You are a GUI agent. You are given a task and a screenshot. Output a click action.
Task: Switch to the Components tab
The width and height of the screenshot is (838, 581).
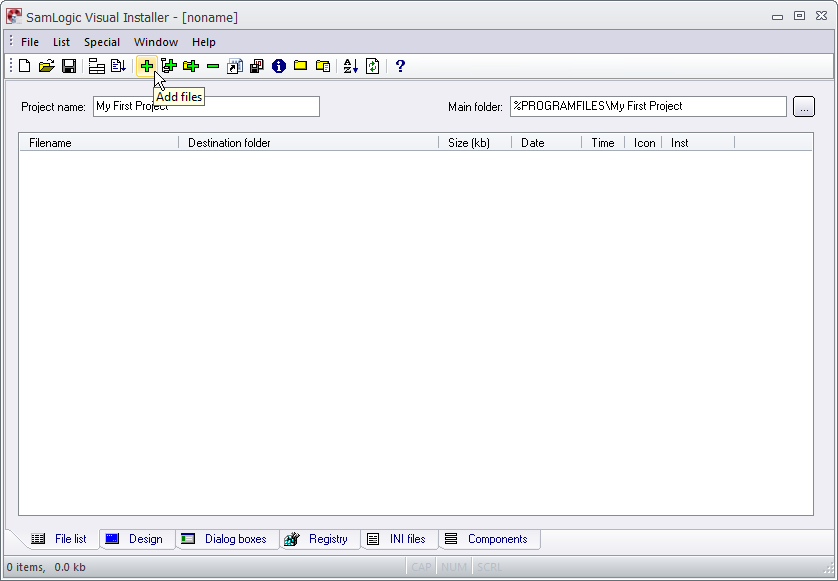[x=488, y=539]
